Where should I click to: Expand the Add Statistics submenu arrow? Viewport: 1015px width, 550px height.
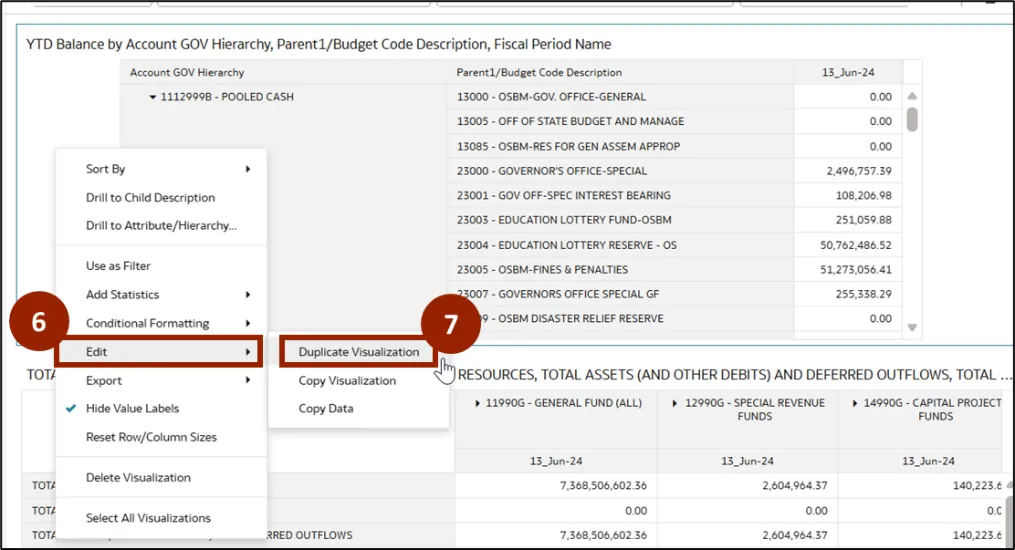(x=247, y=295)
